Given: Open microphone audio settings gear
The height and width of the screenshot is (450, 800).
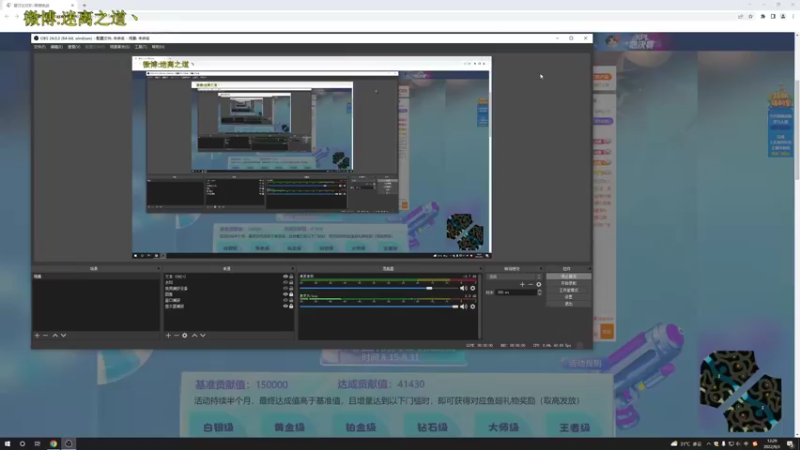Looking at the screenshot, I should (x=473, y=307).
